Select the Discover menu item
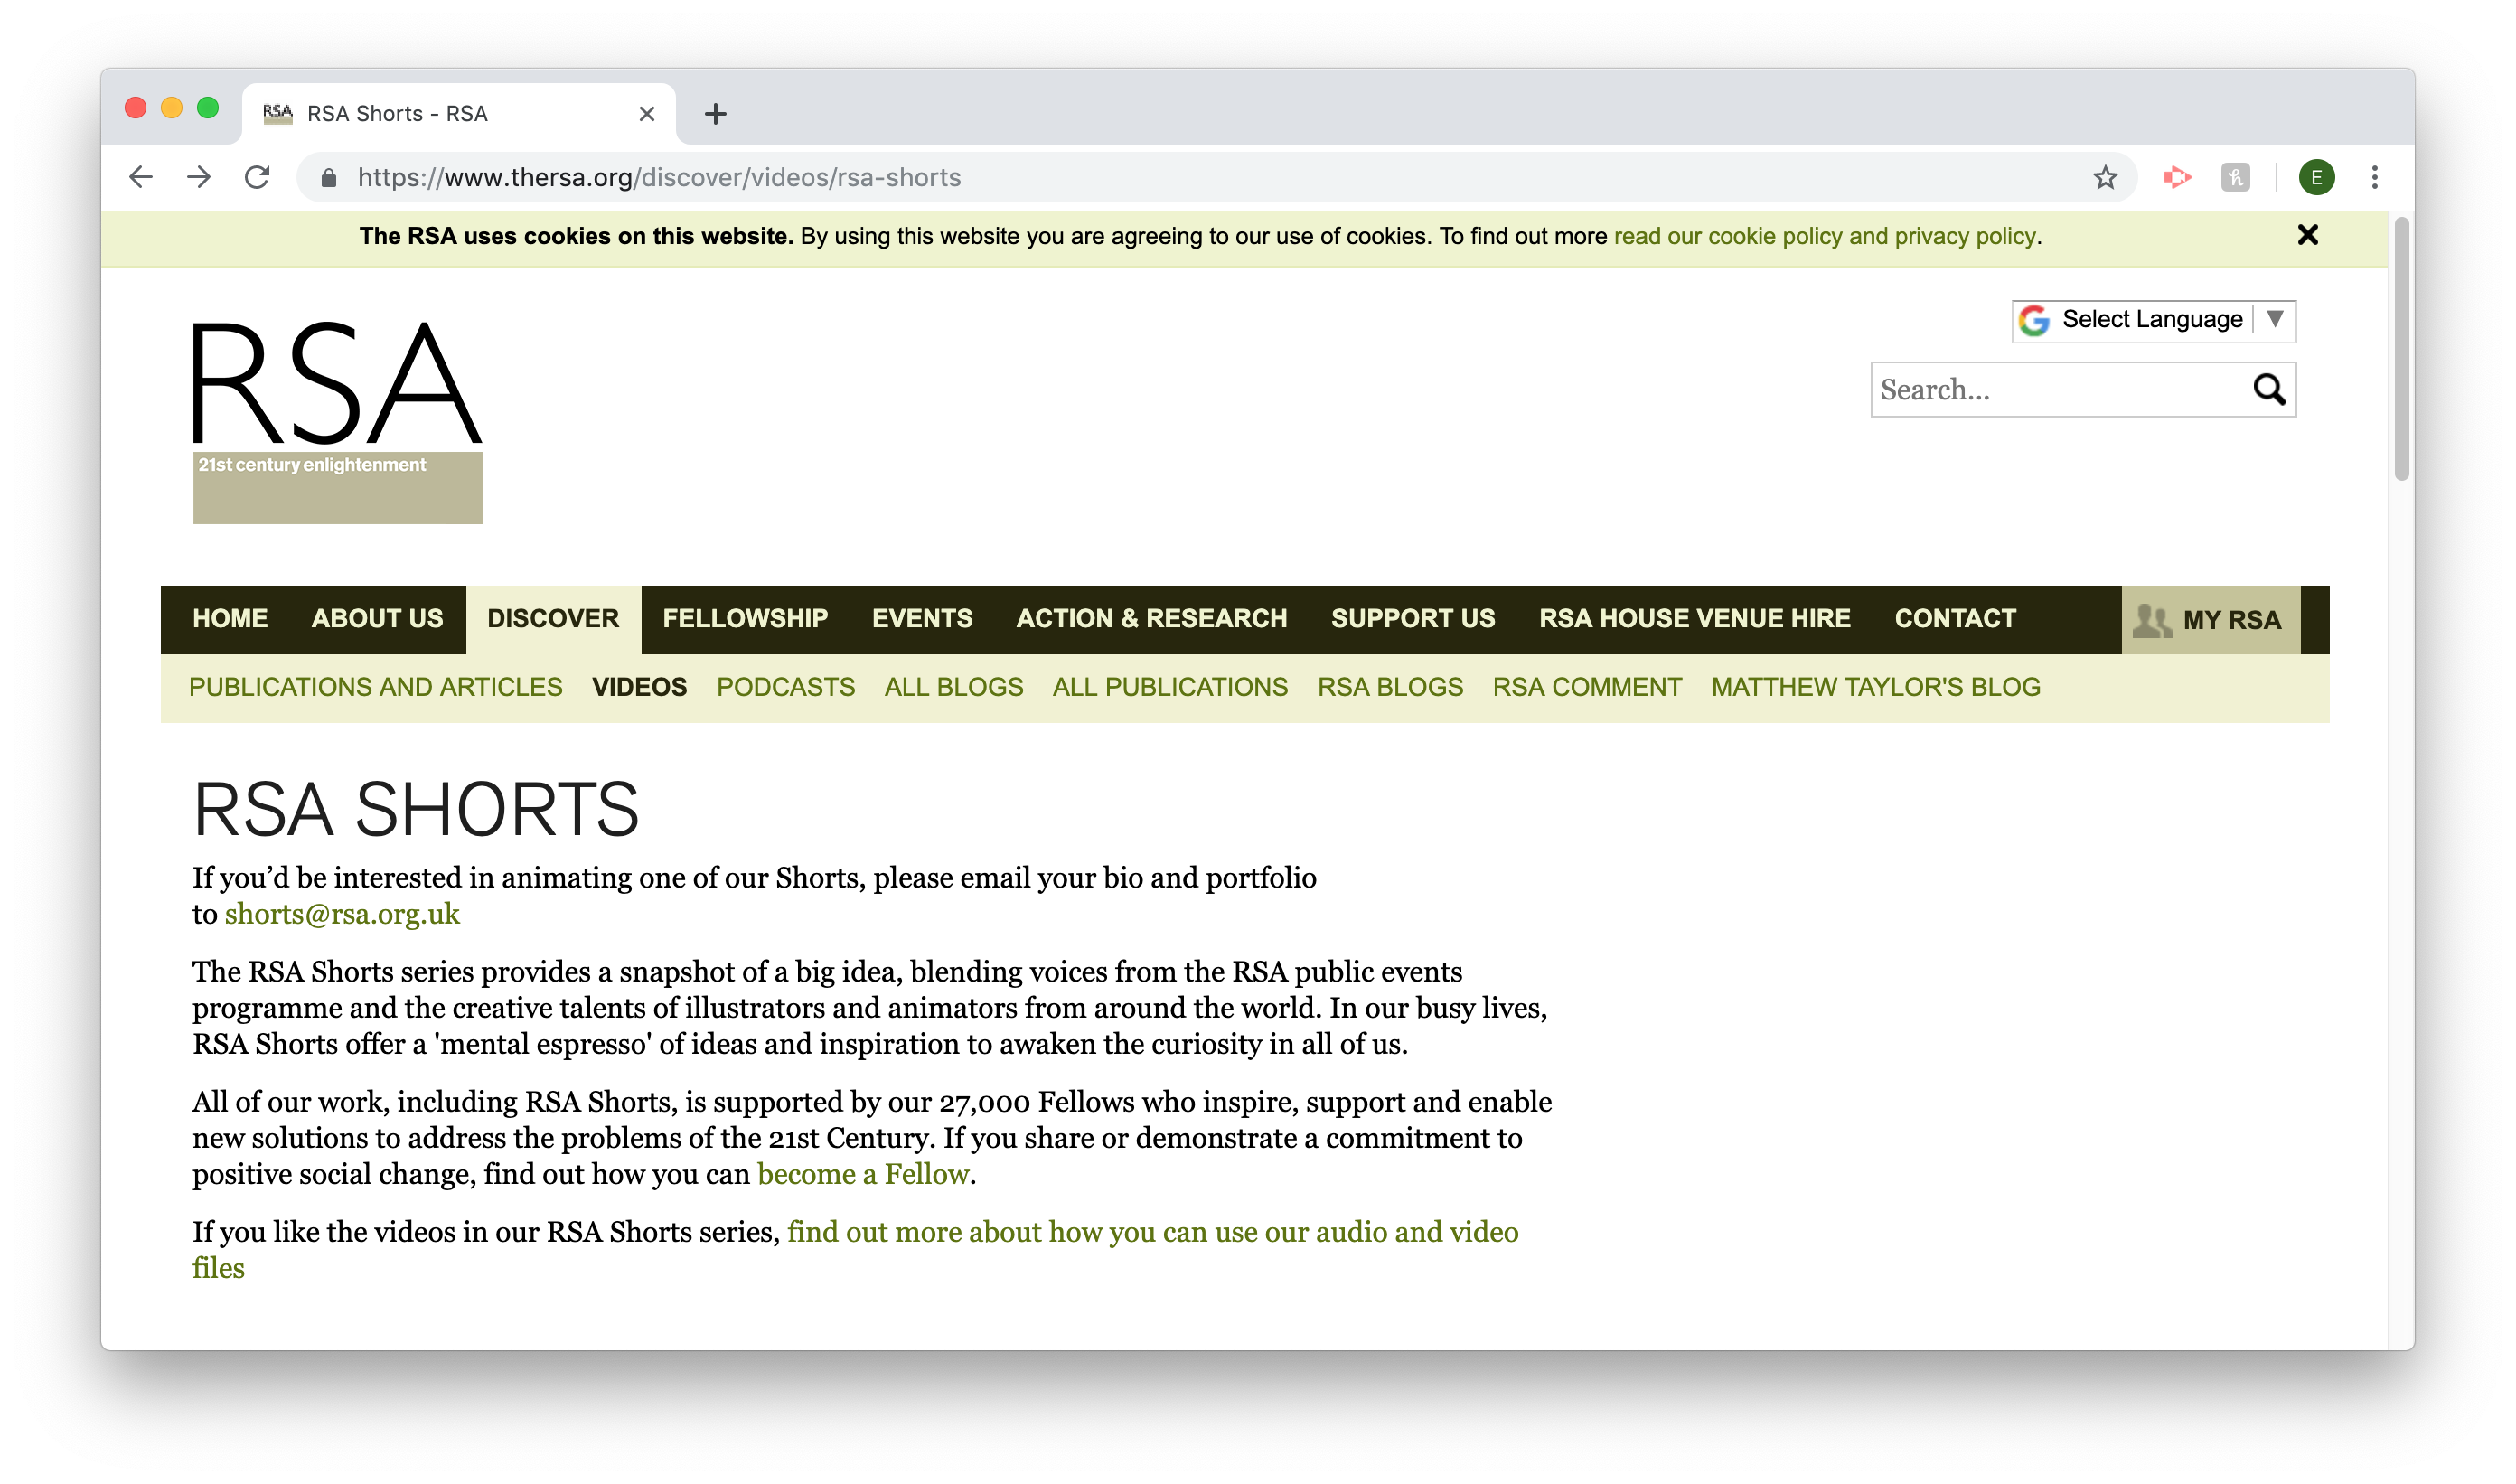The height and width of the screenshot is (1484, 2516). (553, 619)
